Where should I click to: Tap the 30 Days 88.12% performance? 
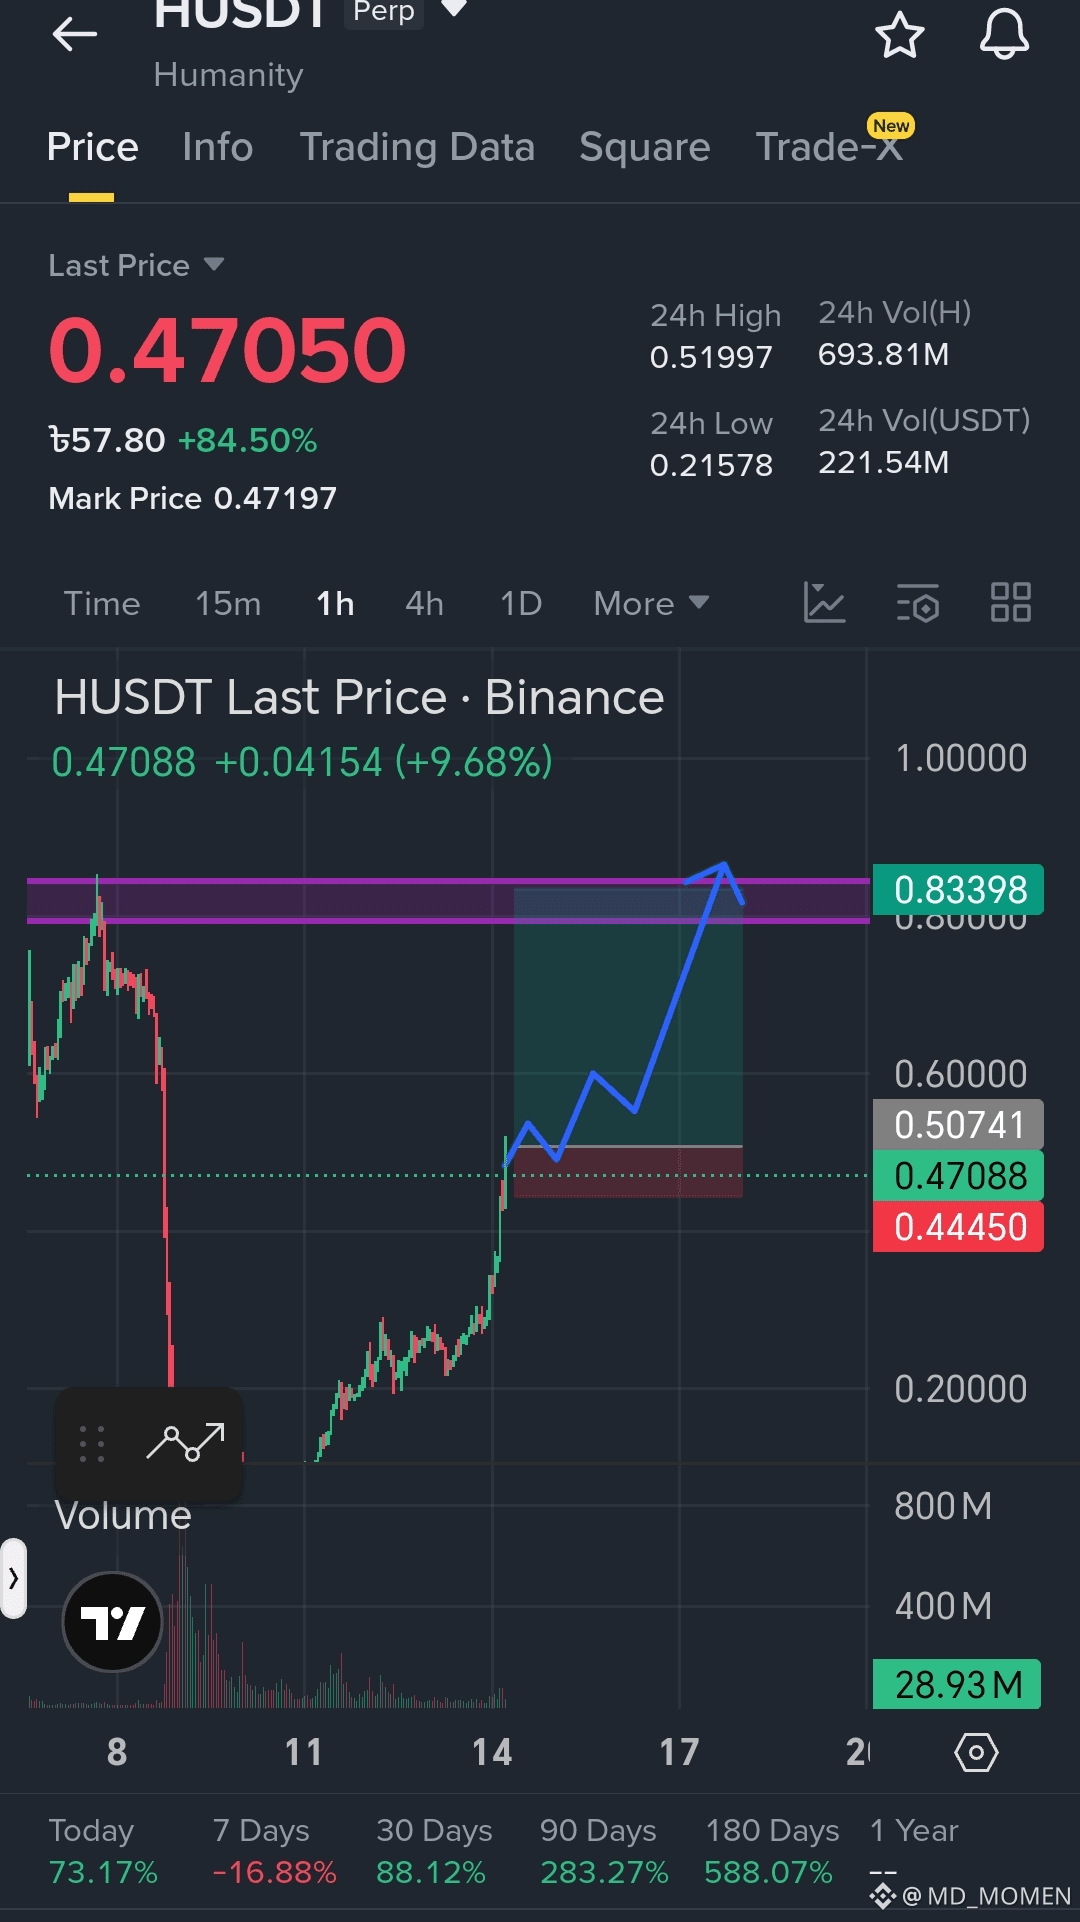tap(434, 1851)
